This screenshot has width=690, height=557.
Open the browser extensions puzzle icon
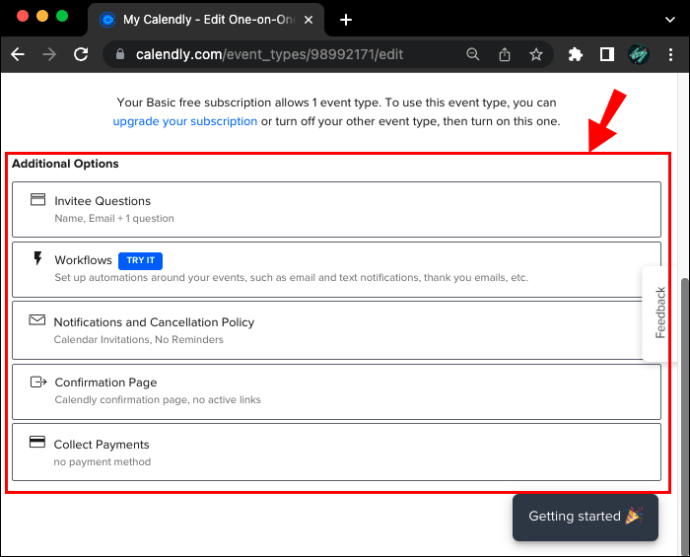(x=575, y=55)
